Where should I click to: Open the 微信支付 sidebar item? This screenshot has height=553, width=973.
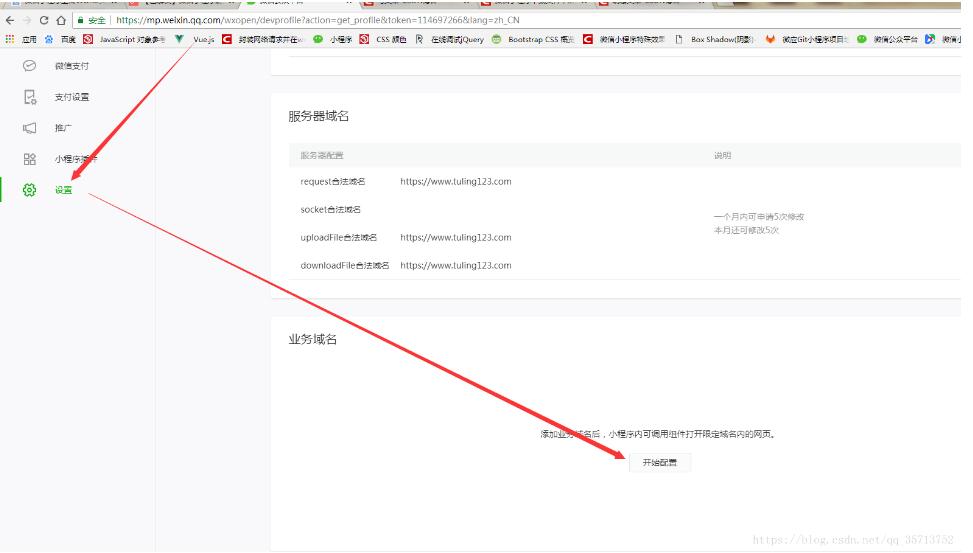click(58, 66)
